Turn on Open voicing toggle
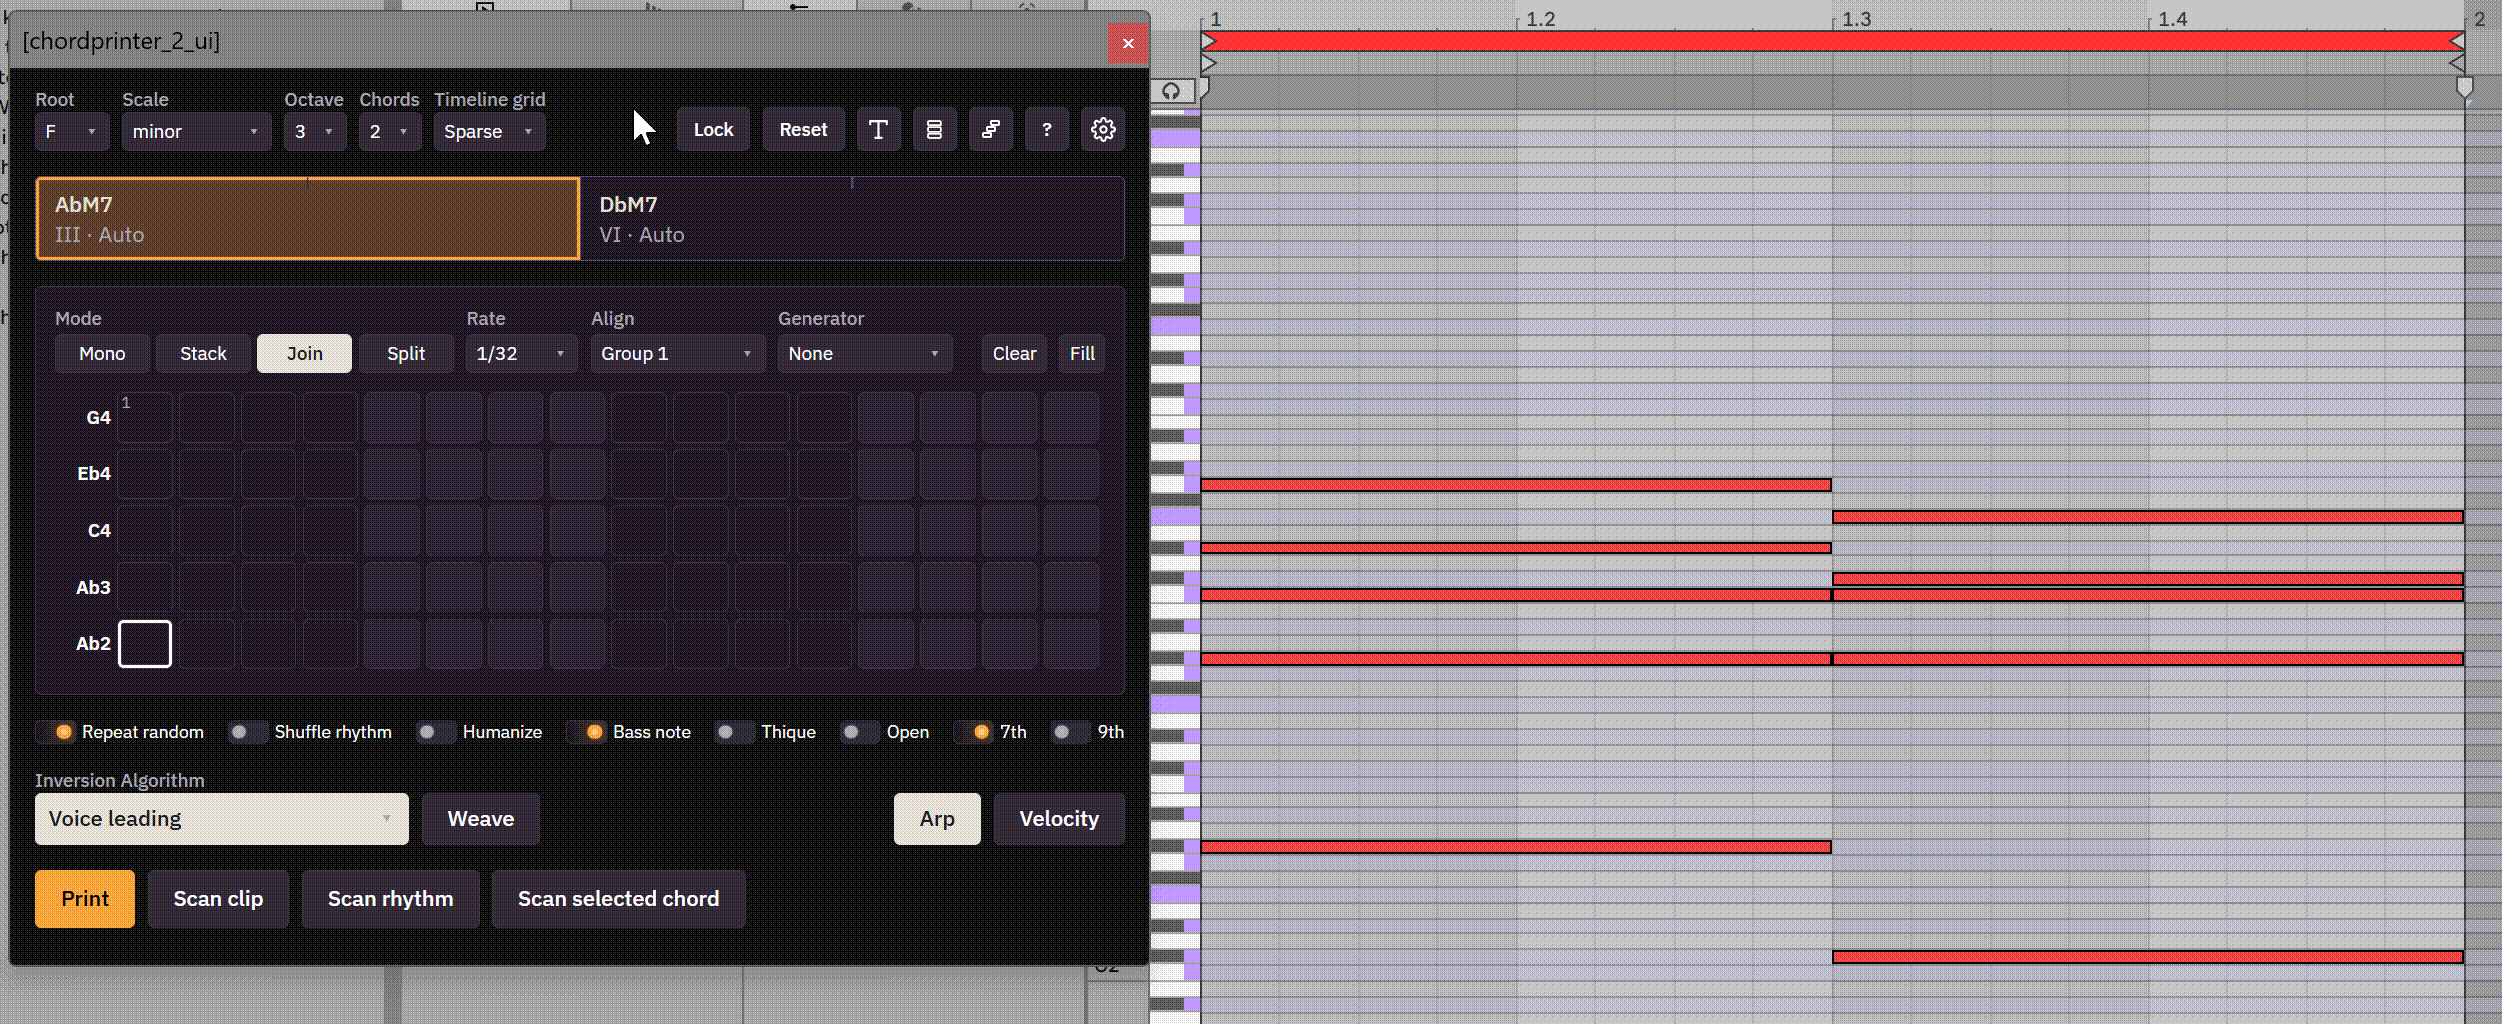 pyautogui.click(x=885, y=732)
